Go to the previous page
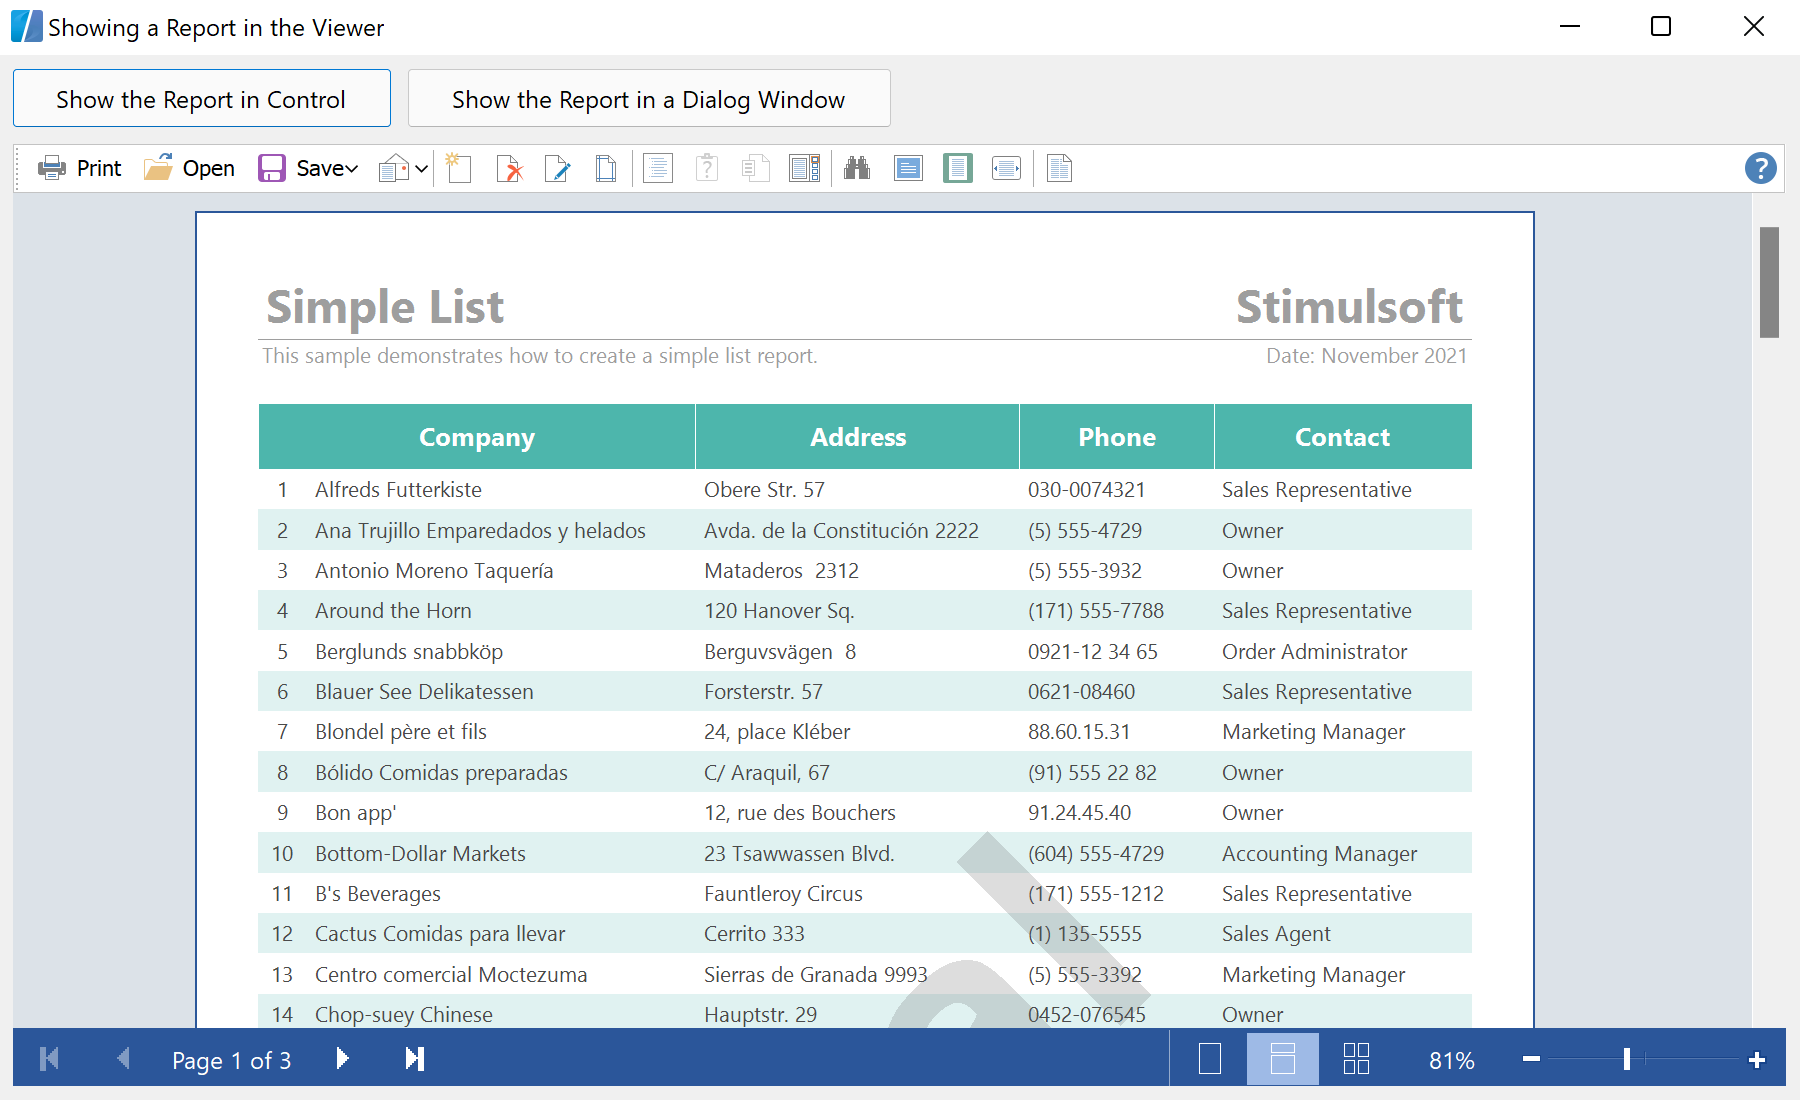 123,1058
